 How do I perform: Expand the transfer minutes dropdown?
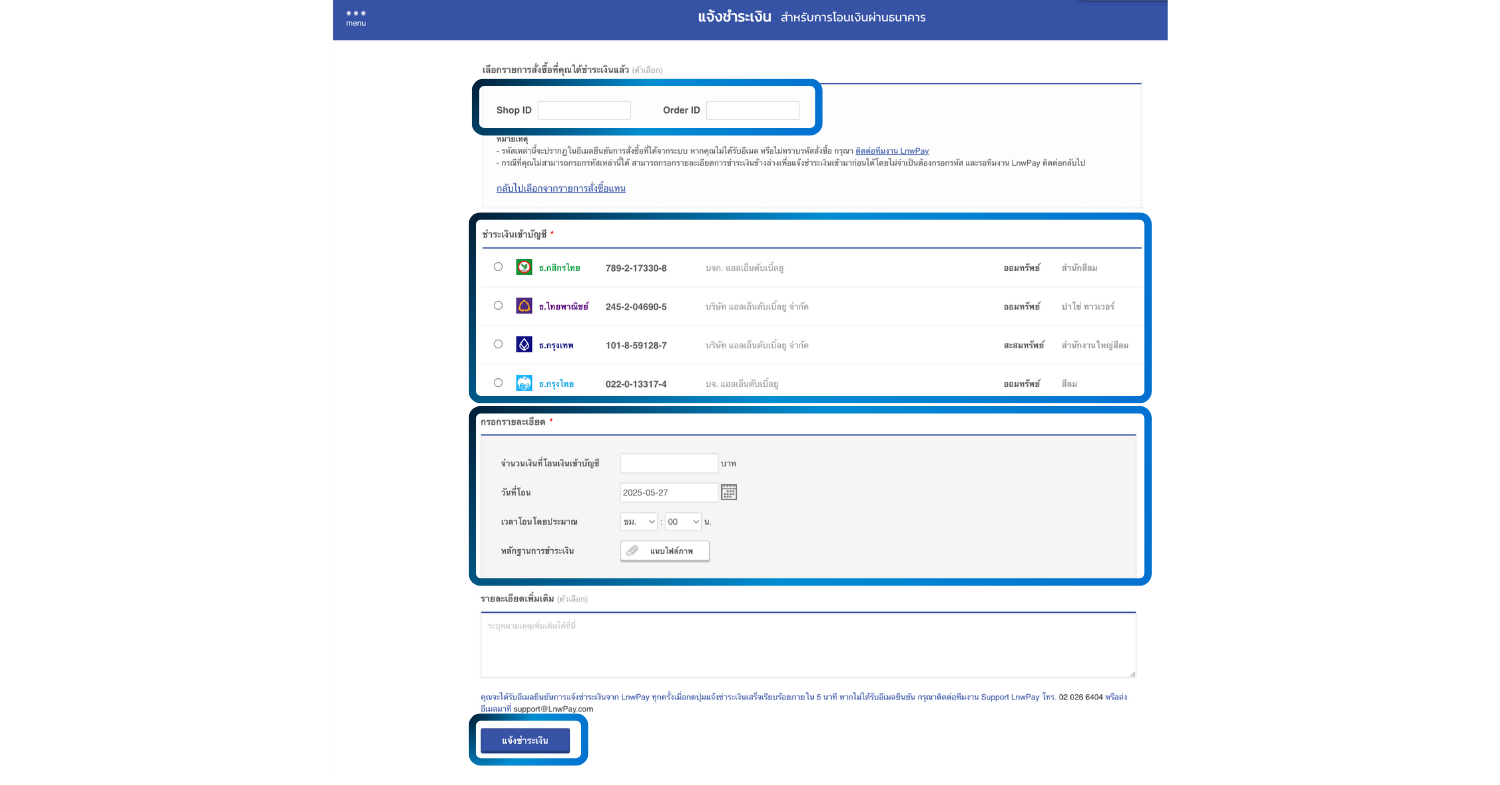pyautogui.click(x=684, y=522)
